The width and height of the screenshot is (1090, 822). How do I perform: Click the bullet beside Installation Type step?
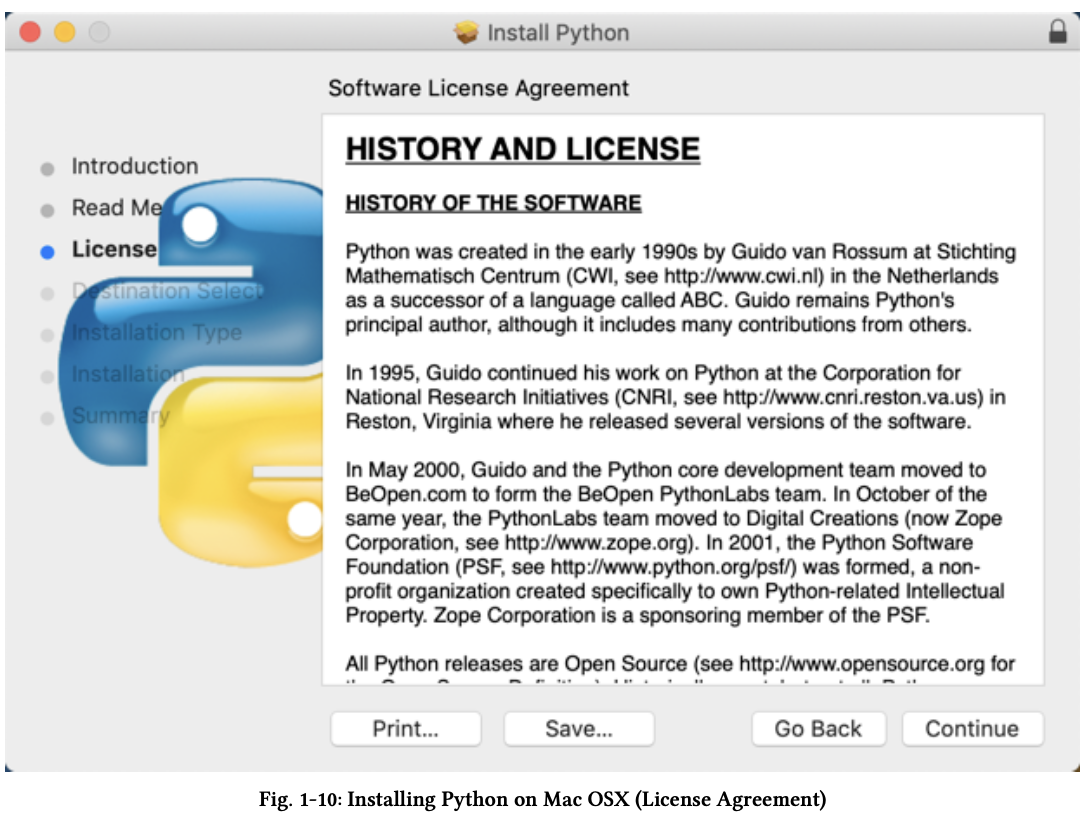point(47,333)
